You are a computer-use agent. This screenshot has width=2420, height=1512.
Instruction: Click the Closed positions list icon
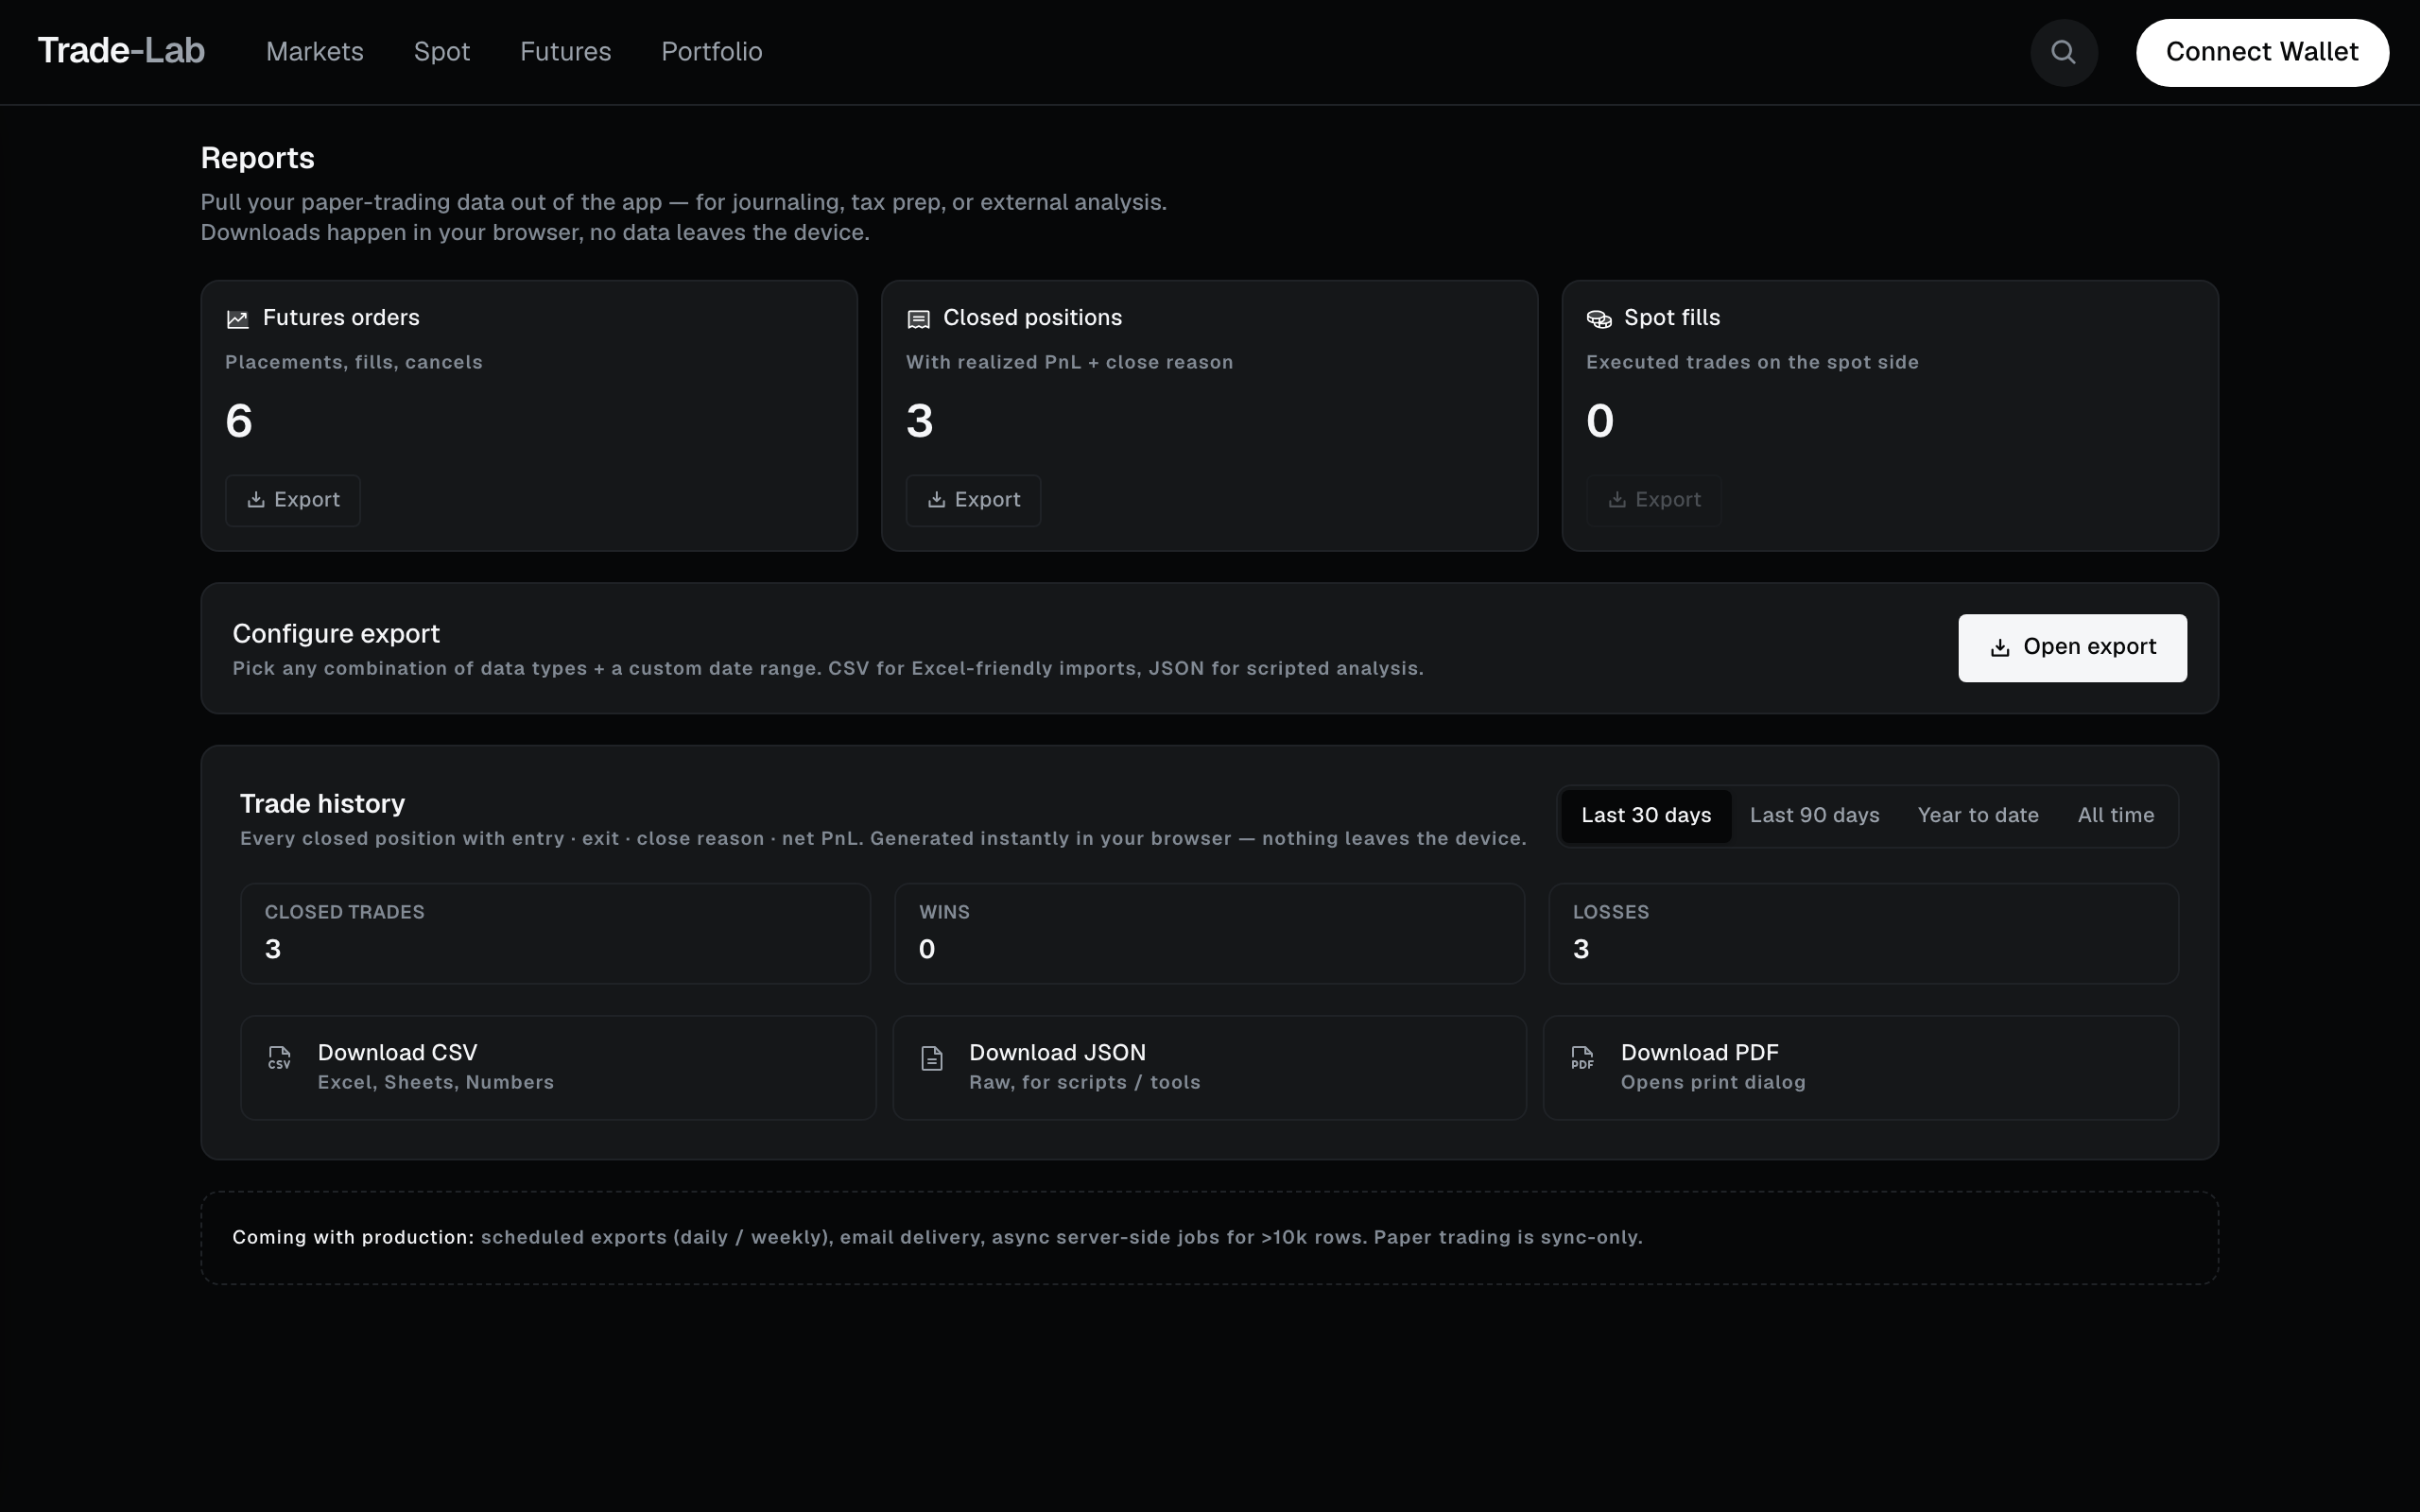(x=918, y=319)
